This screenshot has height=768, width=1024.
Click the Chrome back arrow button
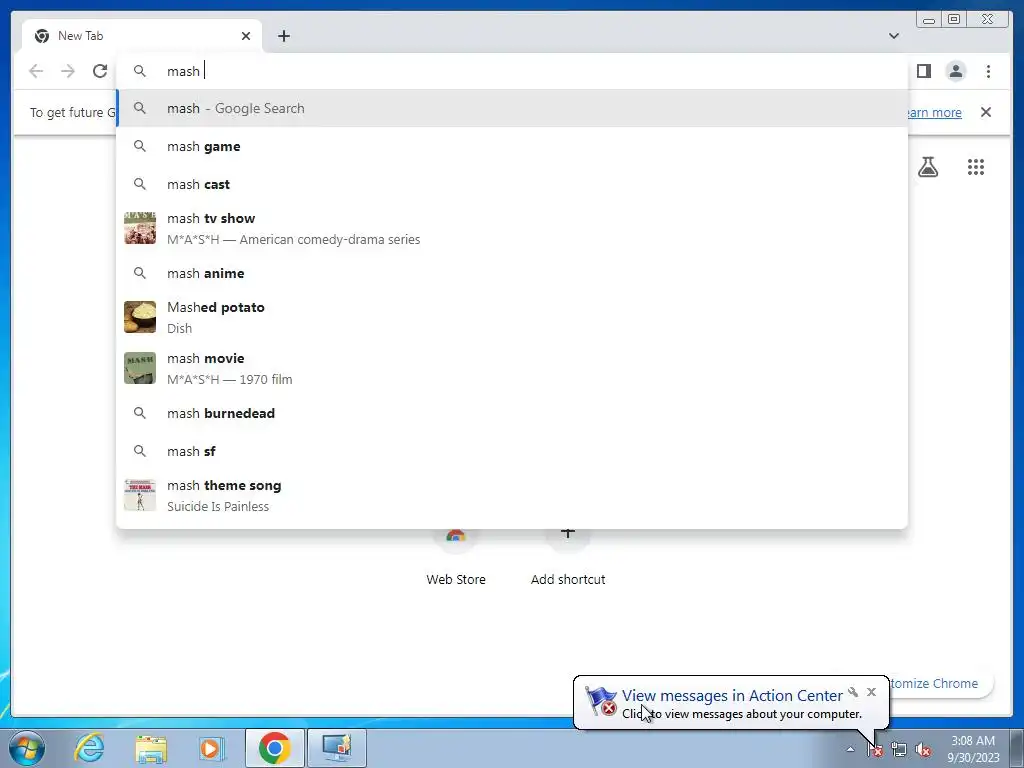pos(36,71)
